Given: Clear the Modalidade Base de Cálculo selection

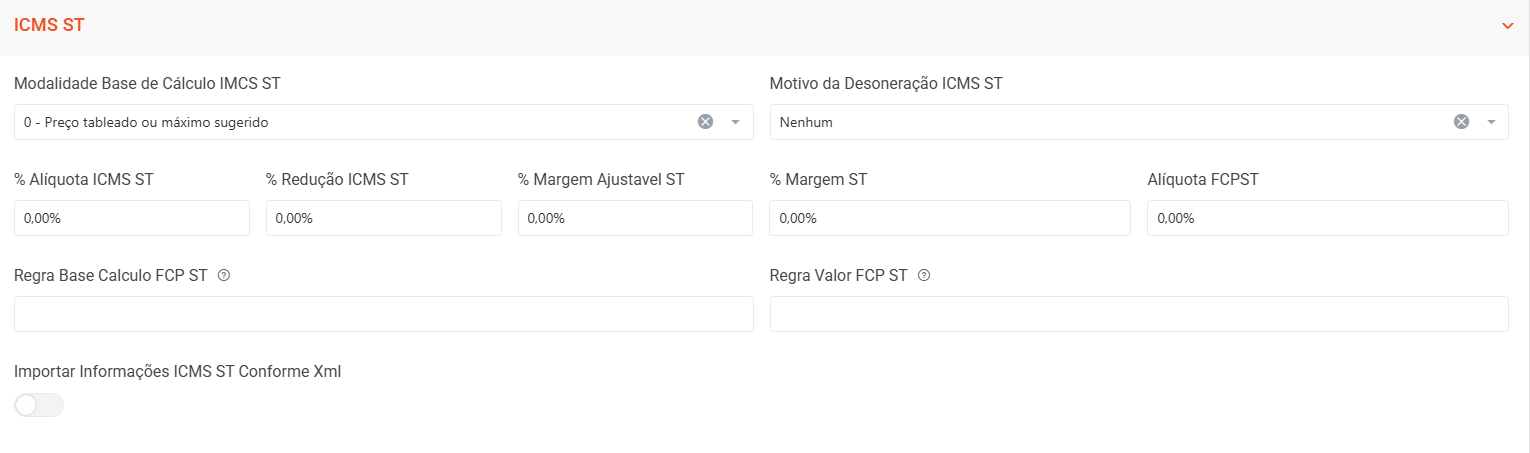Looking at the screenshot, I should point(705,122).
